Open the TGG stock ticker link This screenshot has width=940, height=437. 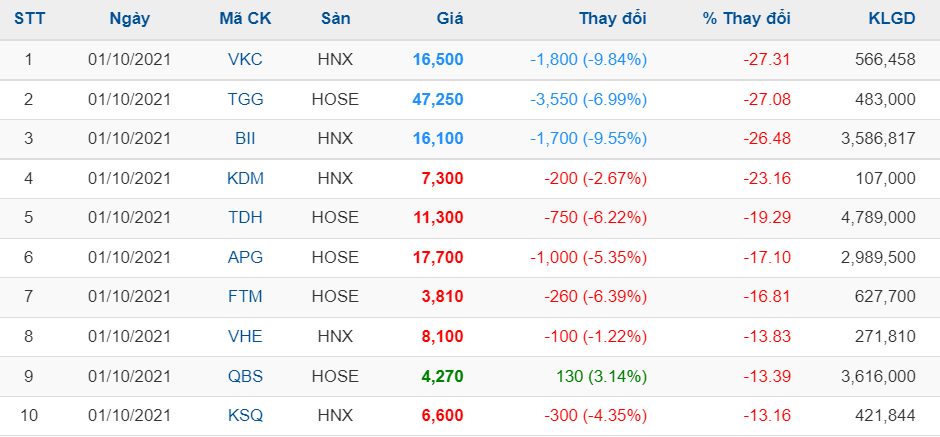pyautogui.click(x=245, y=99)
